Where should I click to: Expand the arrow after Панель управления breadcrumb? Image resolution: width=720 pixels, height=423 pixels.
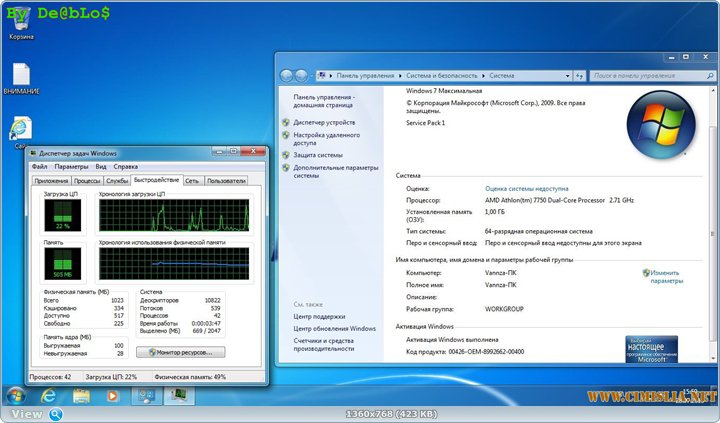coord(400,76)
